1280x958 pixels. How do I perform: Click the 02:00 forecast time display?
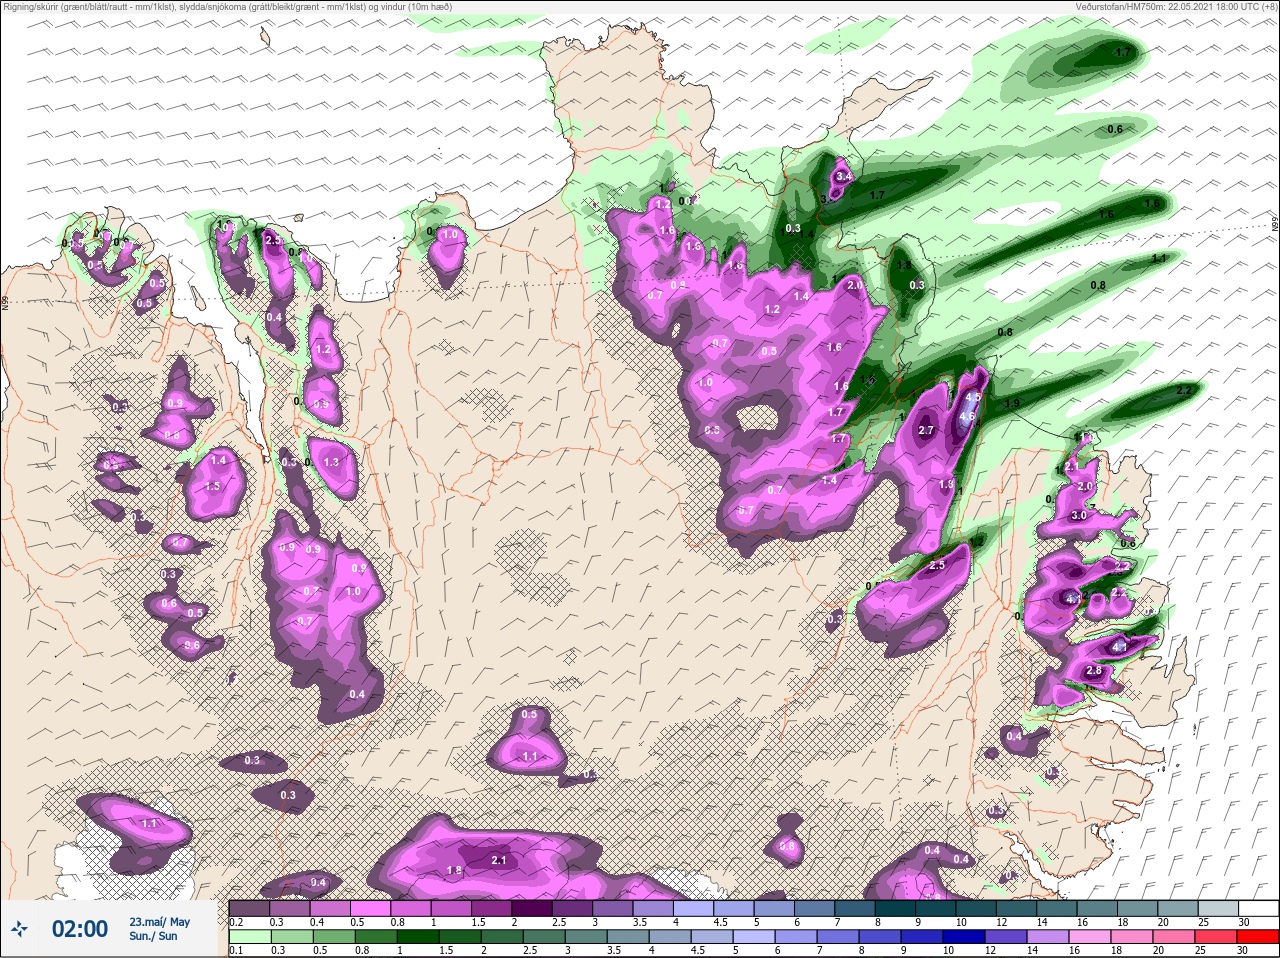tap(80, 929)
